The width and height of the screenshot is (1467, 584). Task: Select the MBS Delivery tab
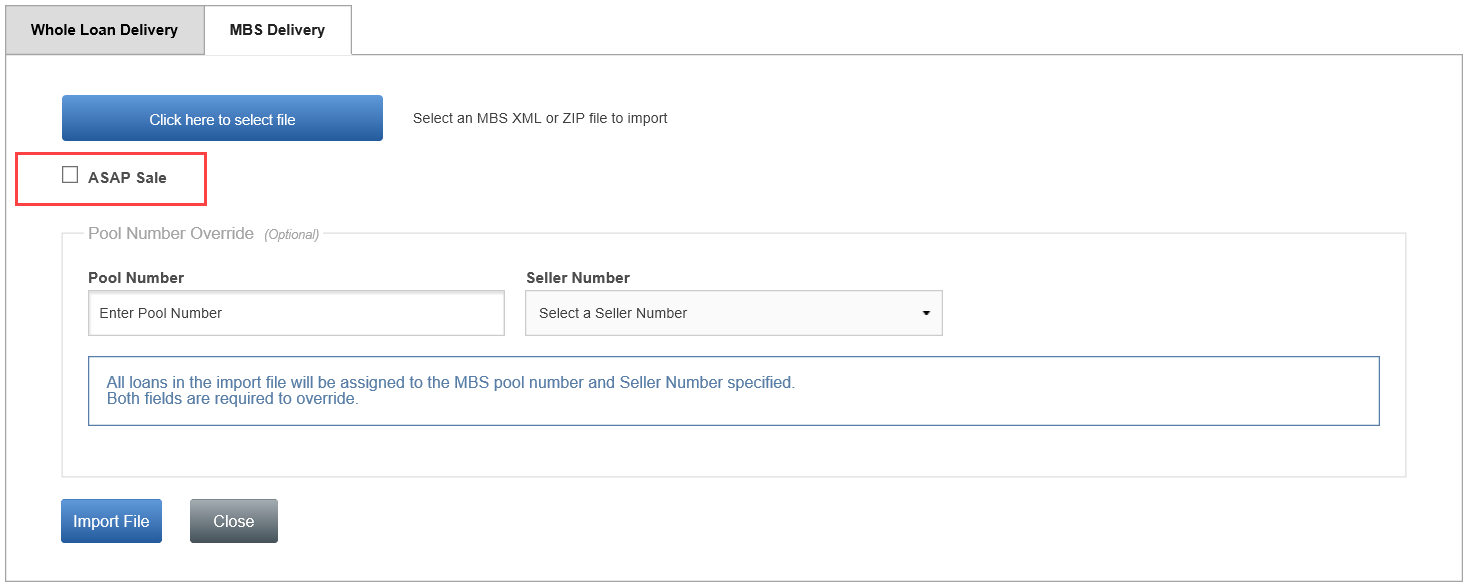coord(277,30)
